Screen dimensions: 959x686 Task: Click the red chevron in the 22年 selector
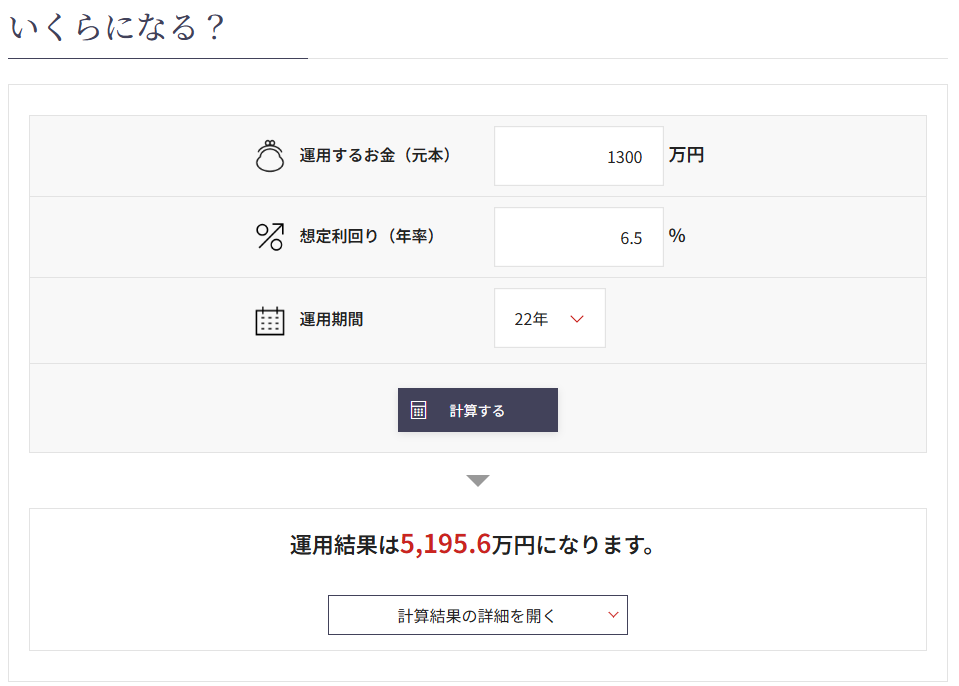click(576, 319)
